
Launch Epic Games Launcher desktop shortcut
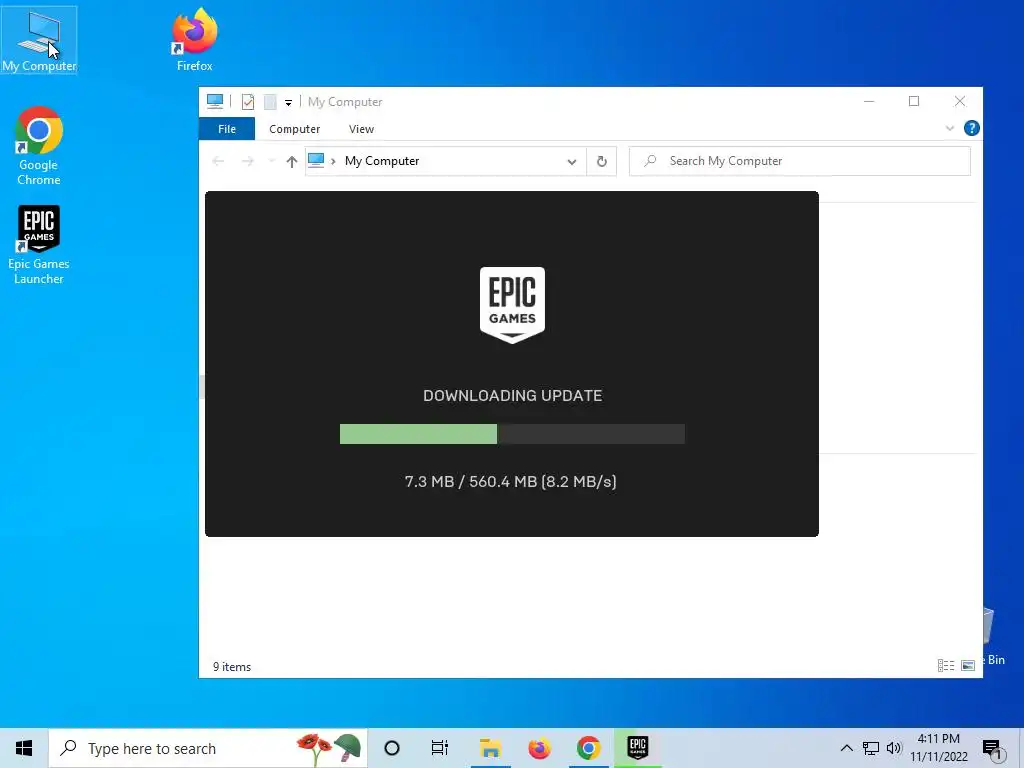39,245
